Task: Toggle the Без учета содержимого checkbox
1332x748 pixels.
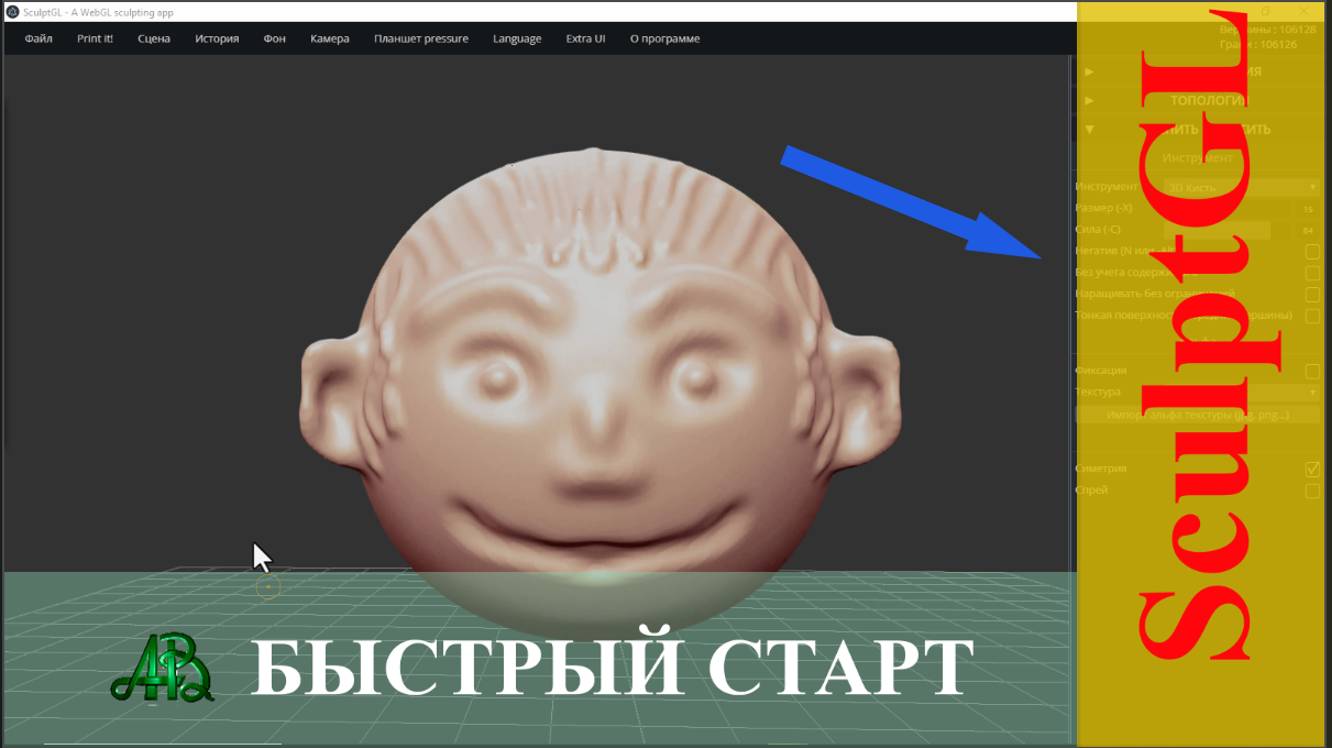Action: tap(1313, 272)
